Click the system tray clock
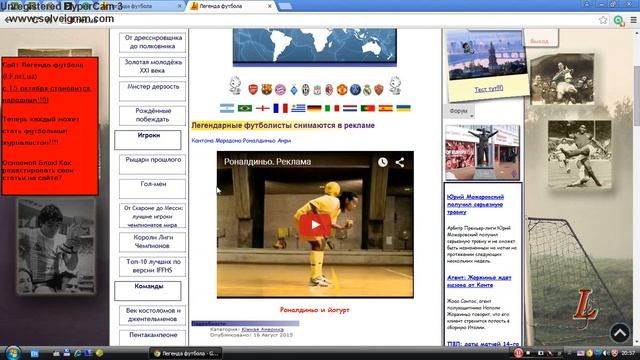 628,353
